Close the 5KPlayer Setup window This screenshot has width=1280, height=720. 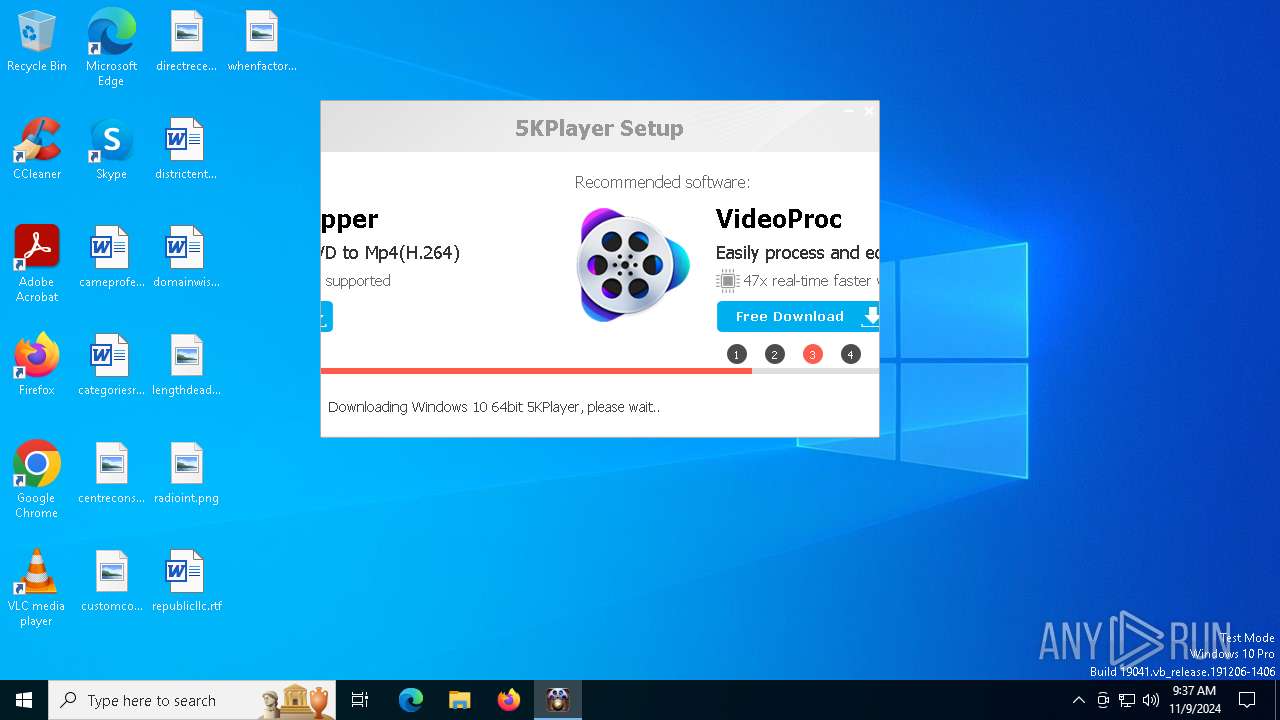coord(868,111)
